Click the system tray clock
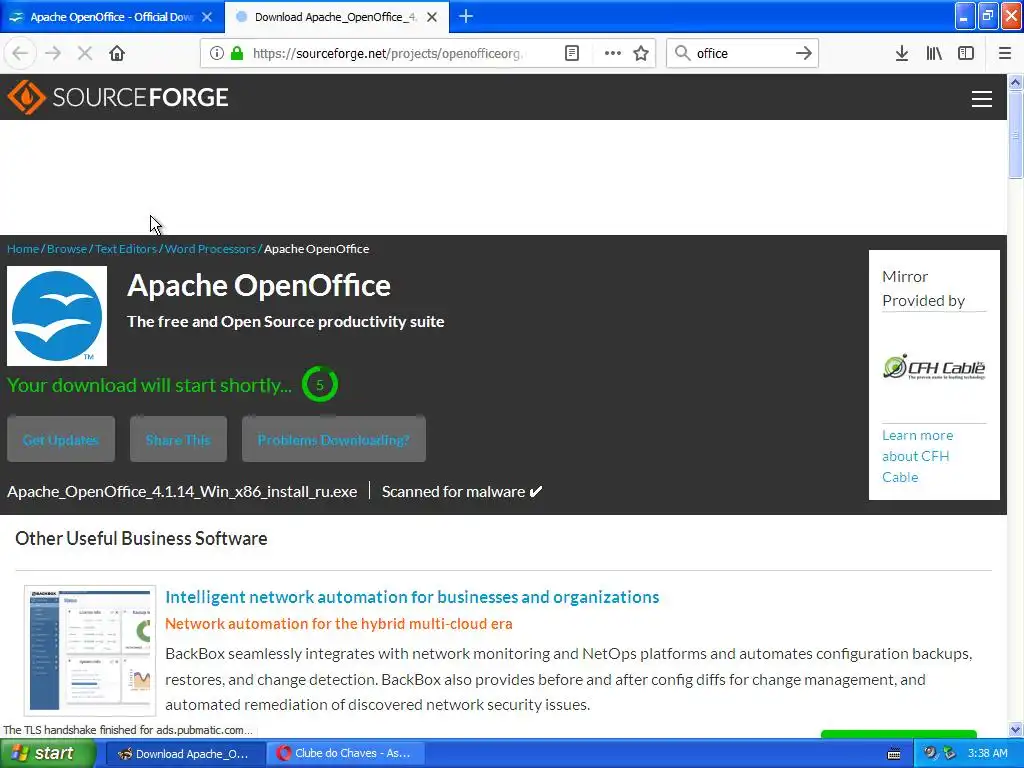1024x768 pixels. point(987,754)
